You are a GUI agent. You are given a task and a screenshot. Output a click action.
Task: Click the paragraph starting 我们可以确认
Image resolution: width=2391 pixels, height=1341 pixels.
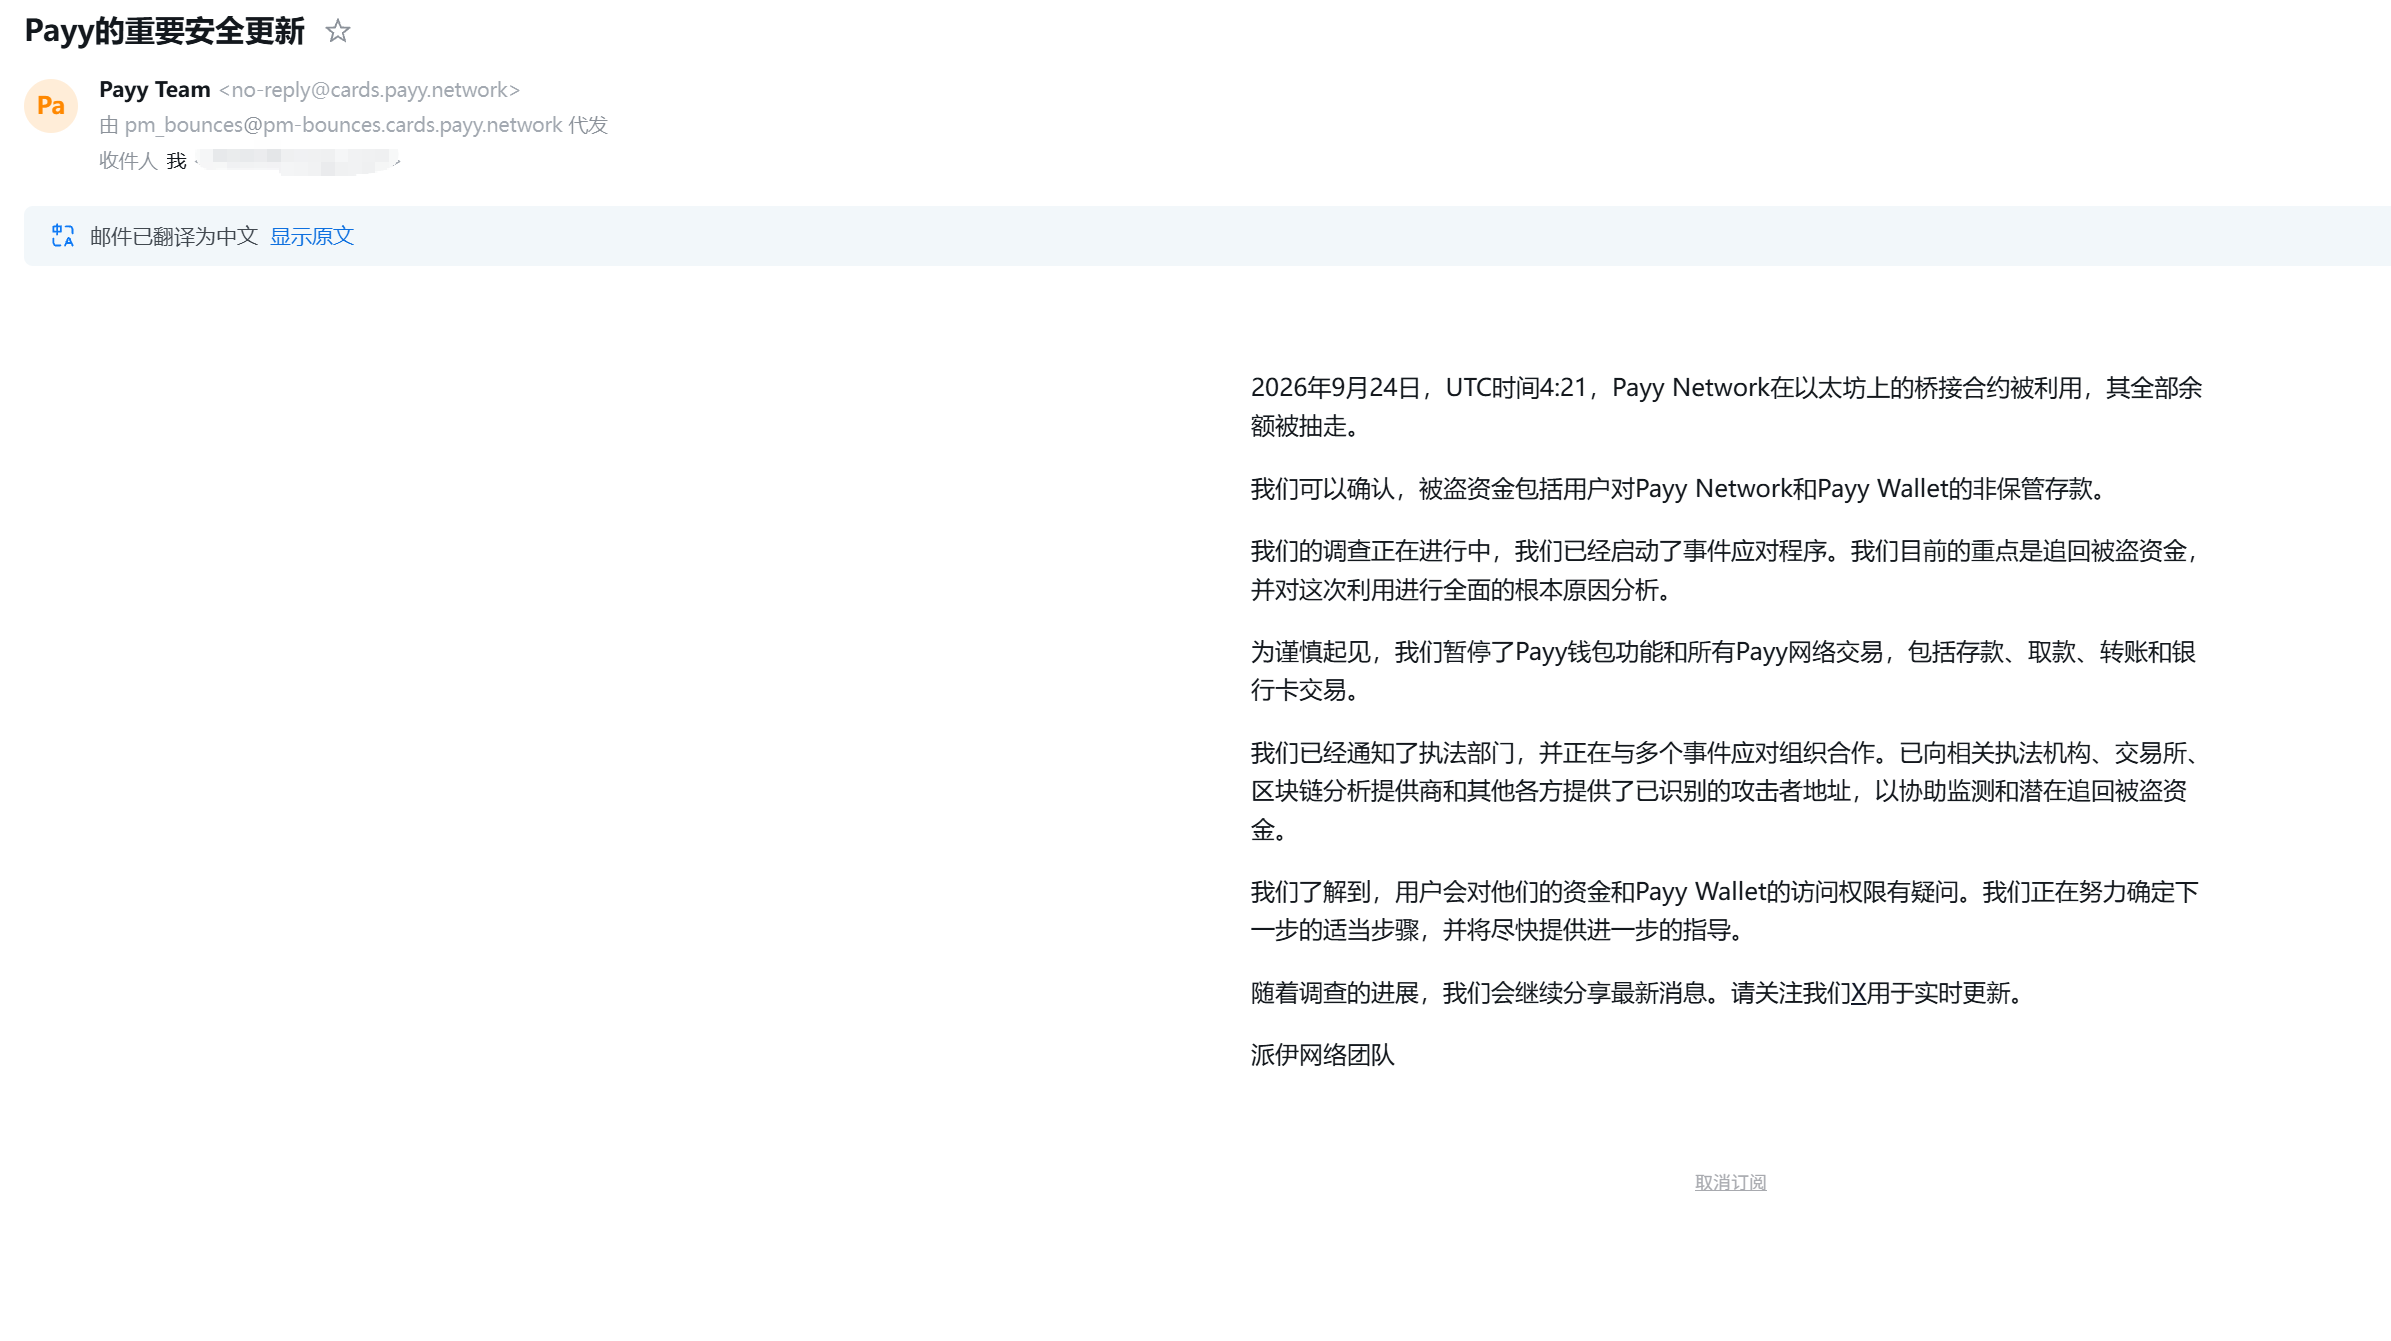point(1682,489)
